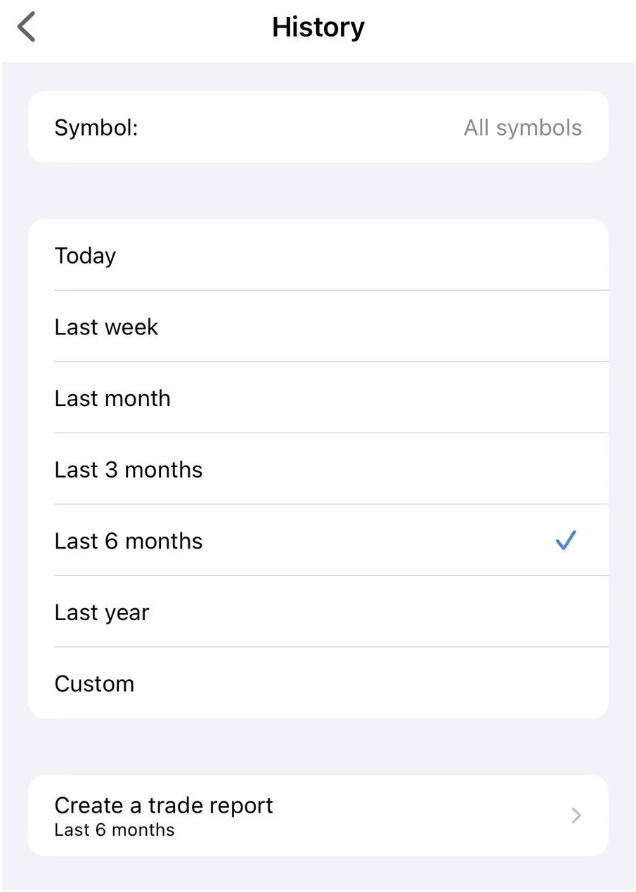Switch history range to Last 3 months
Viewport: 636px width, 892px height.
tap(128, 470)
